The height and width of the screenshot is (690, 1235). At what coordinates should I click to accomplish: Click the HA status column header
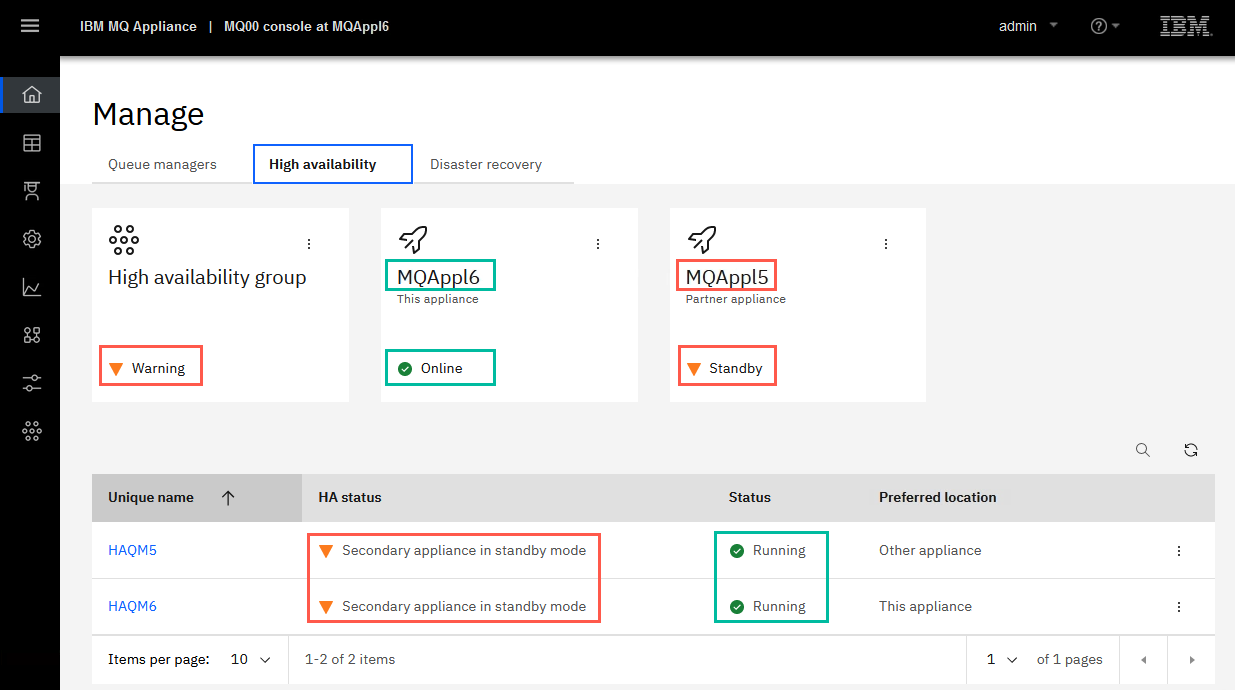[350, 497]
